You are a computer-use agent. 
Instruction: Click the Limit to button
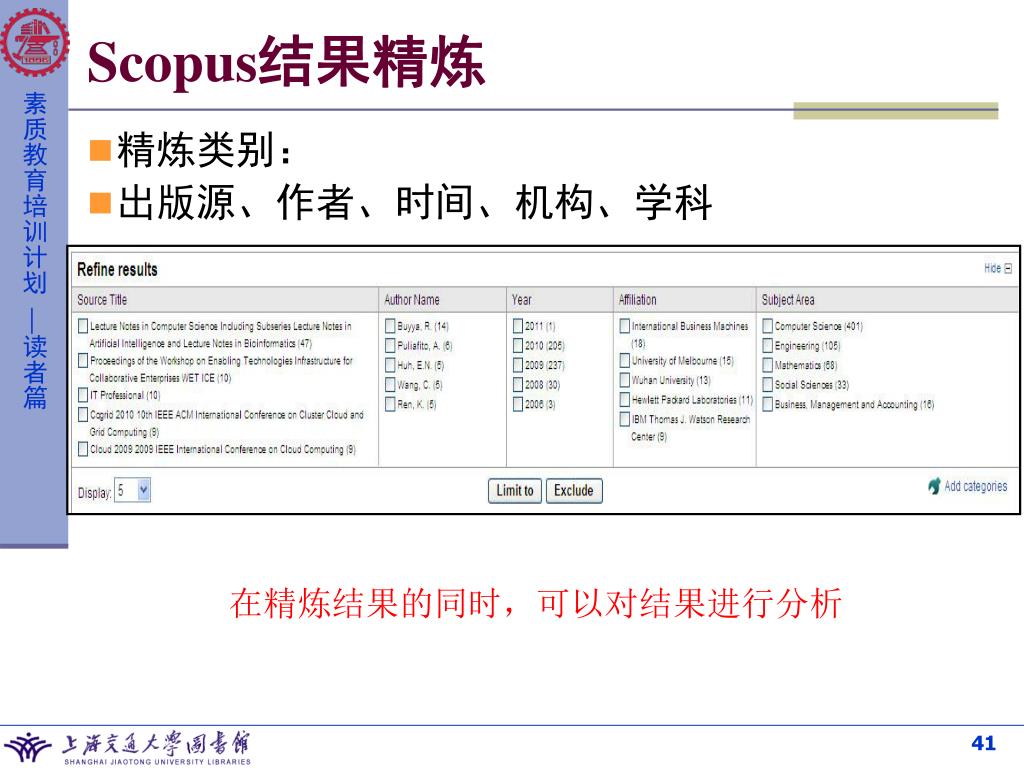pos(515,490)
